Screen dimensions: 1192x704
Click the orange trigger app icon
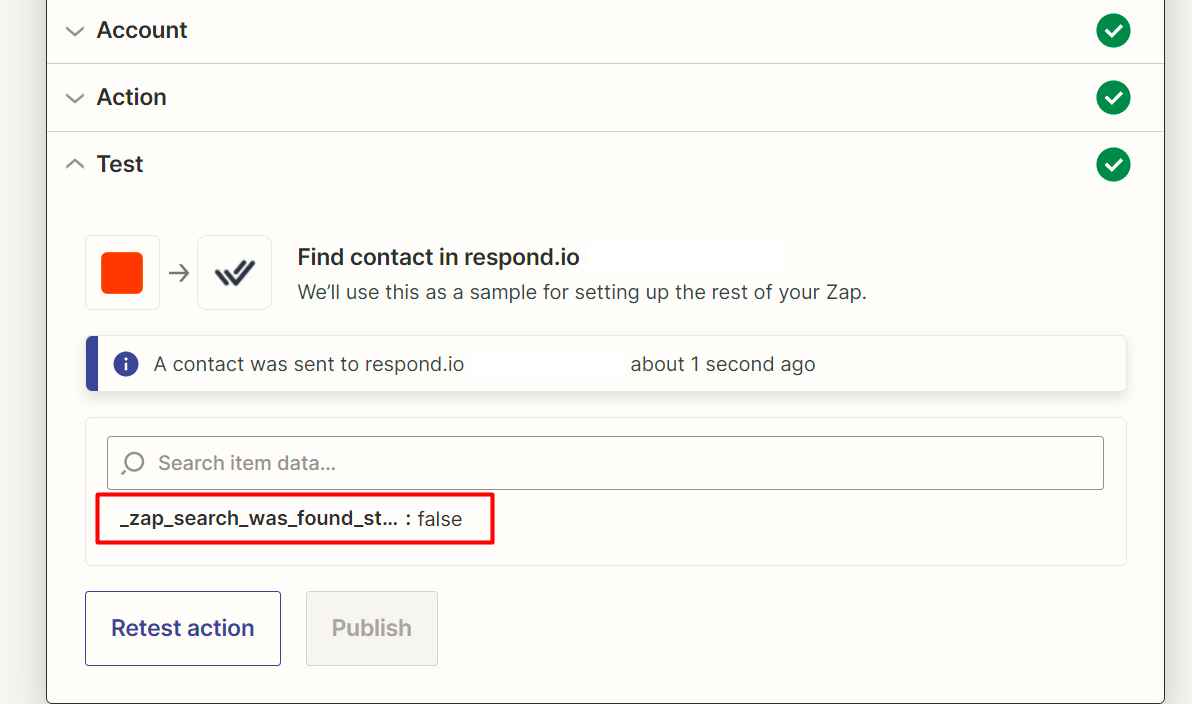click(122, 273)
